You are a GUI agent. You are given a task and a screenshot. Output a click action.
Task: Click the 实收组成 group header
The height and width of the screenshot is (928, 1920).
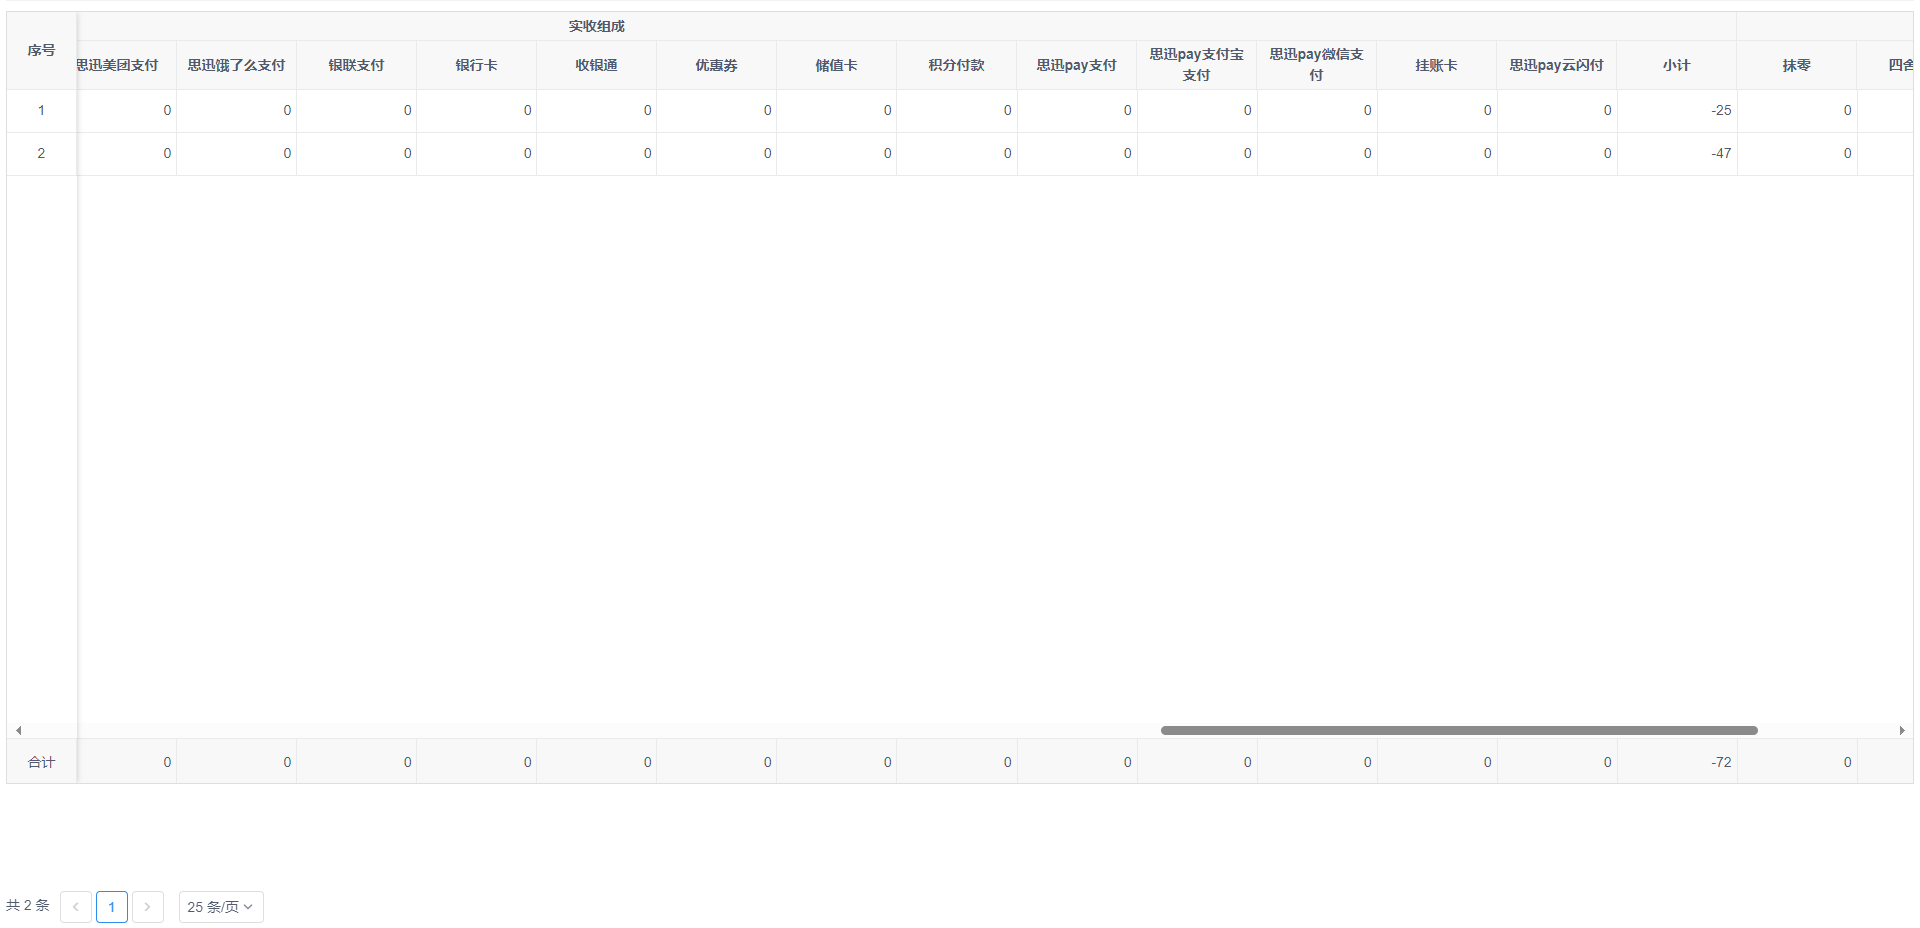coord(597,26)
